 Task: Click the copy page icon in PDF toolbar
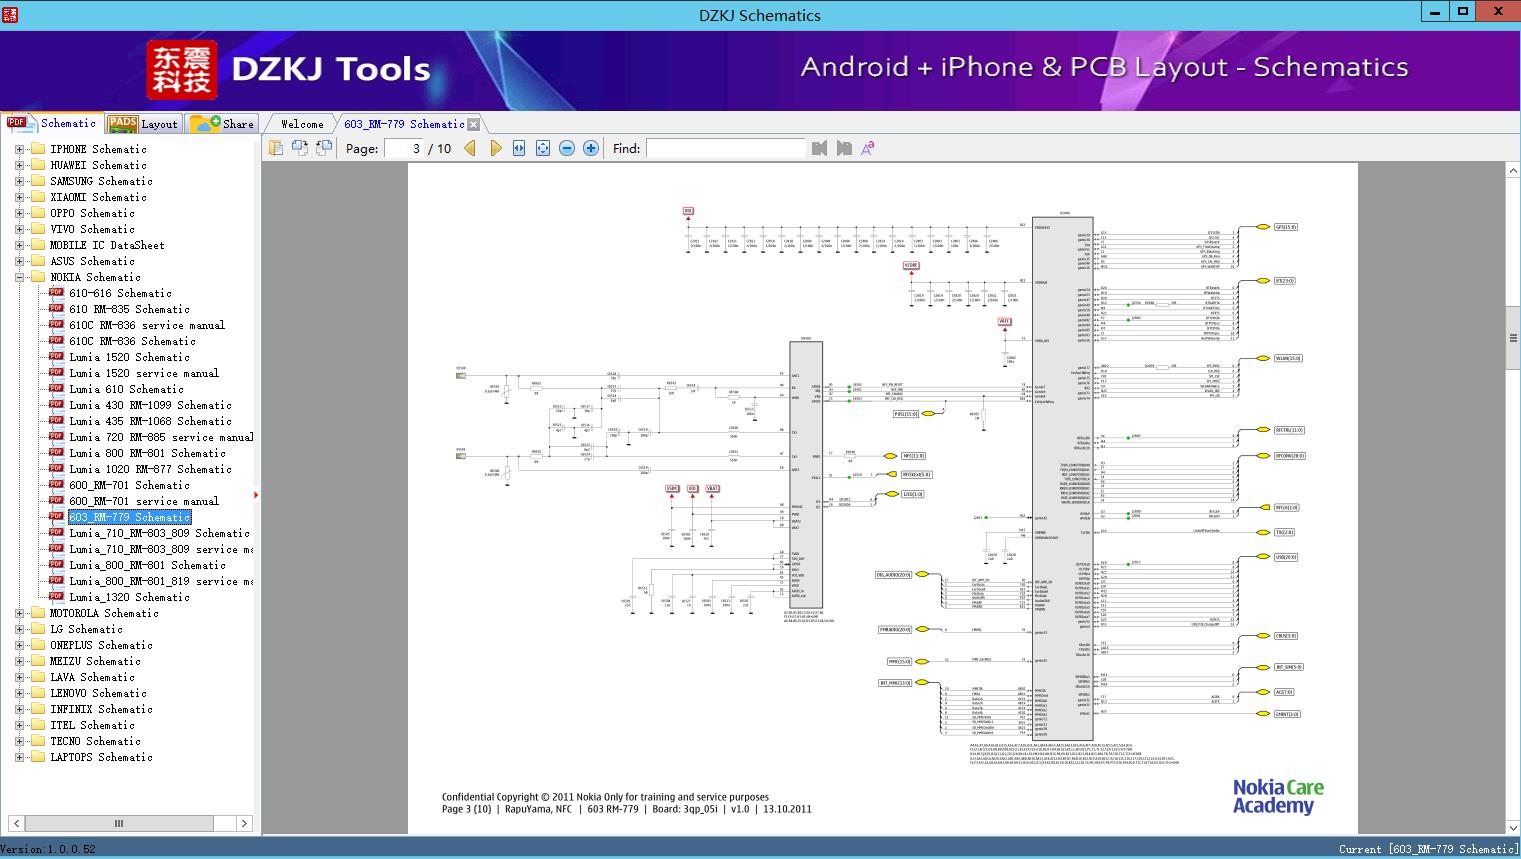276,148
